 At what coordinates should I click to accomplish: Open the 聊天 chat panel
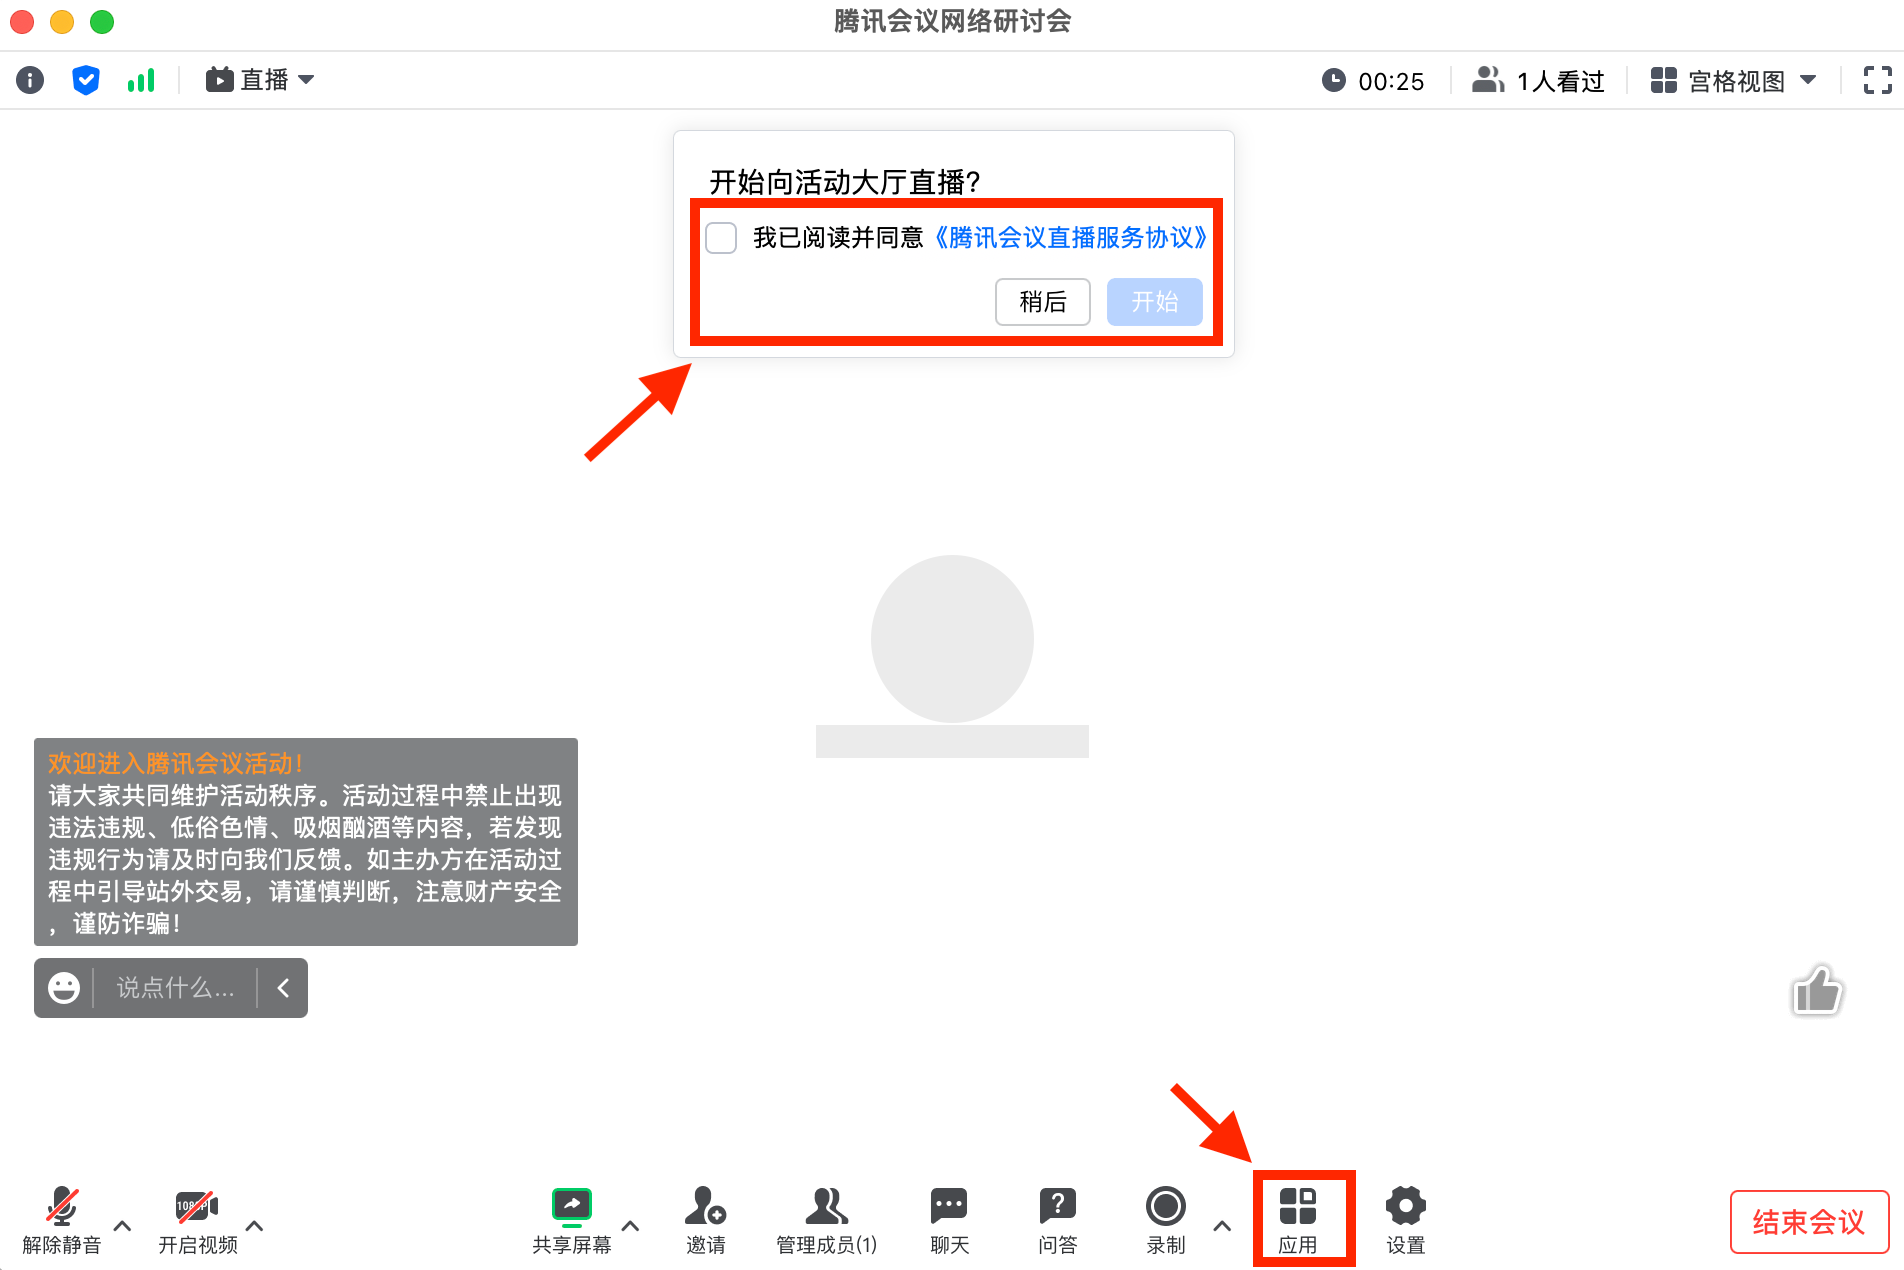tap(949, 1221)
